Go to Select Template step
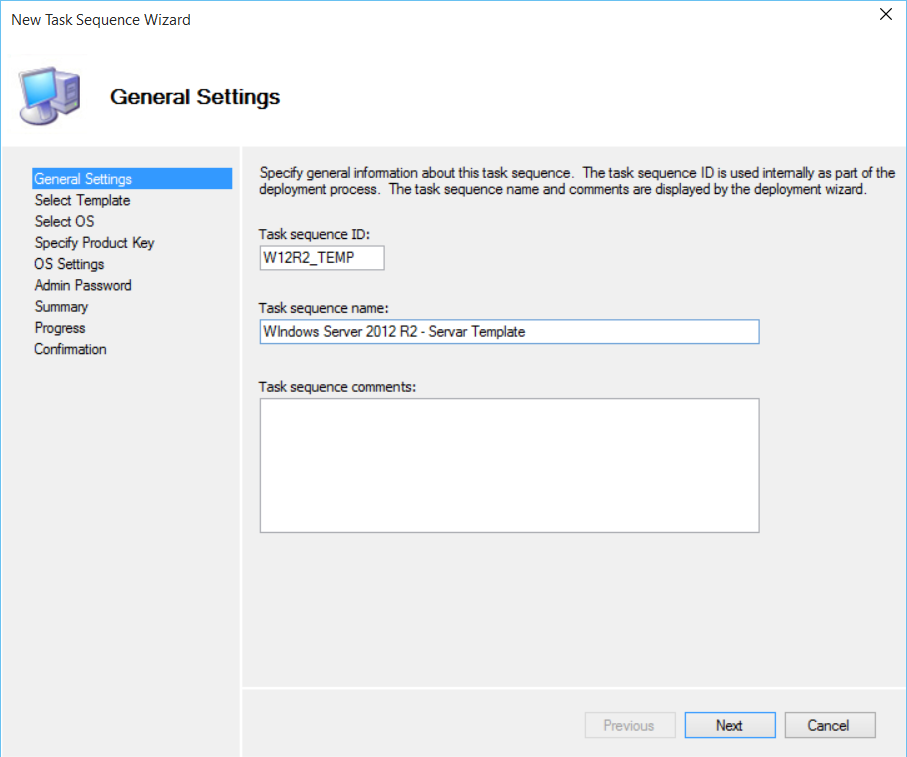Viewport: 907px width, 757px height. [82, 200]
